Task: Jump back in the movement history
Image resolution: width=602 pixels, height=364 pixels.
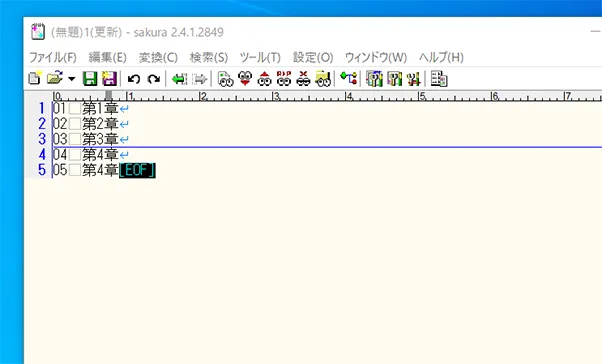Action: (179, 79)
